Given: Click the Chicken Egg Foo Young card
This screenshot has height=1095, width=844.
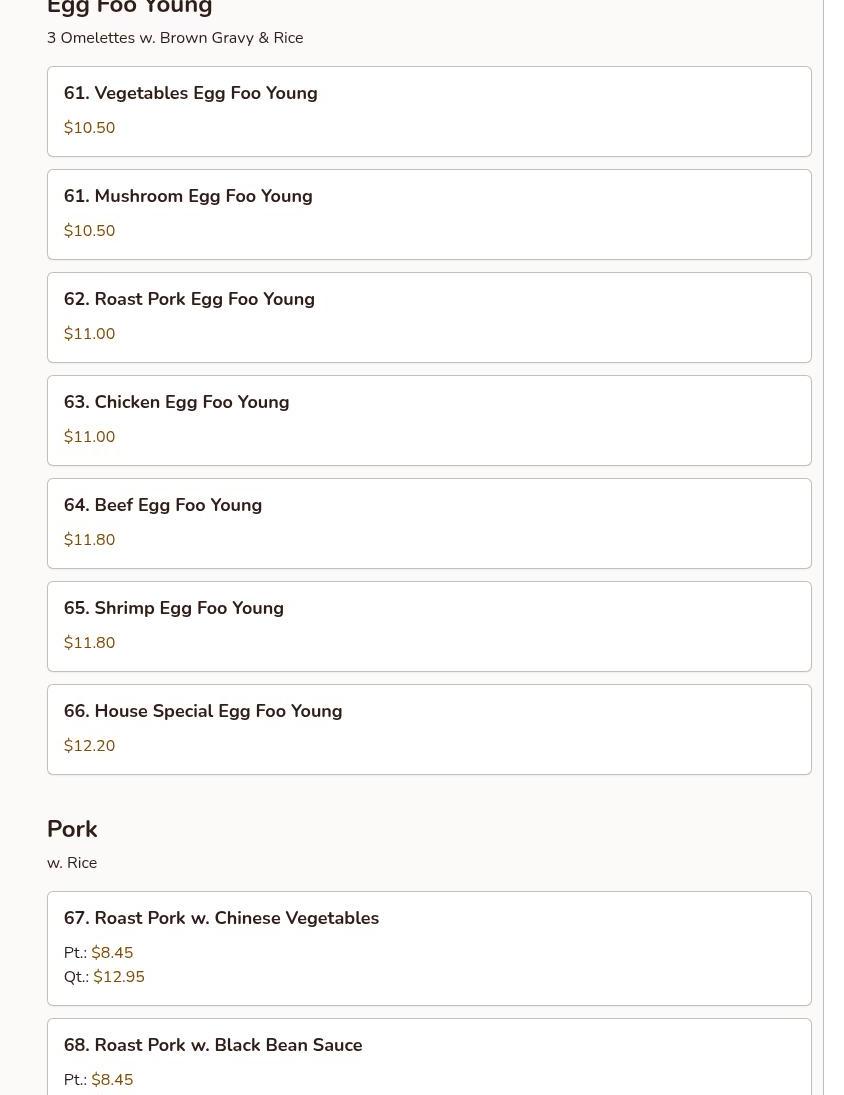Looking at the screenshot, I should [429, 420].
